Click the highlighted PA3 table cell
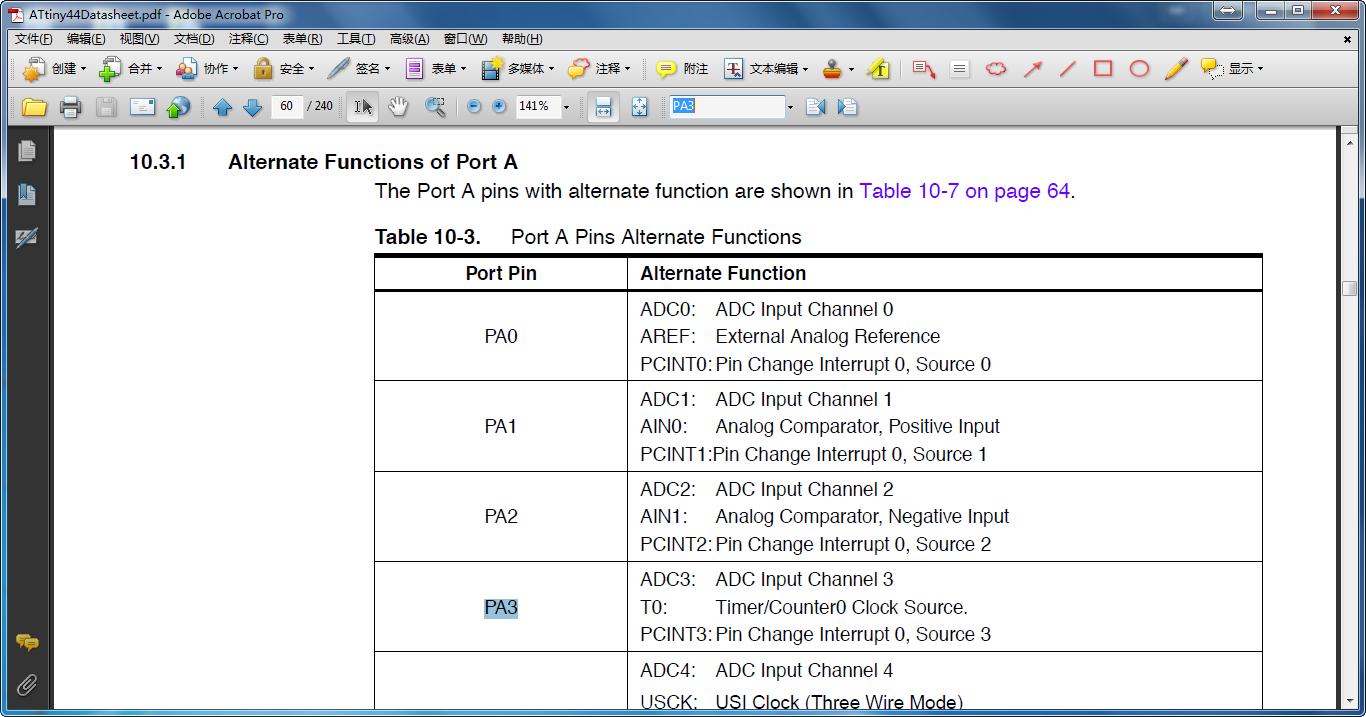 click(x=501, y=608)
